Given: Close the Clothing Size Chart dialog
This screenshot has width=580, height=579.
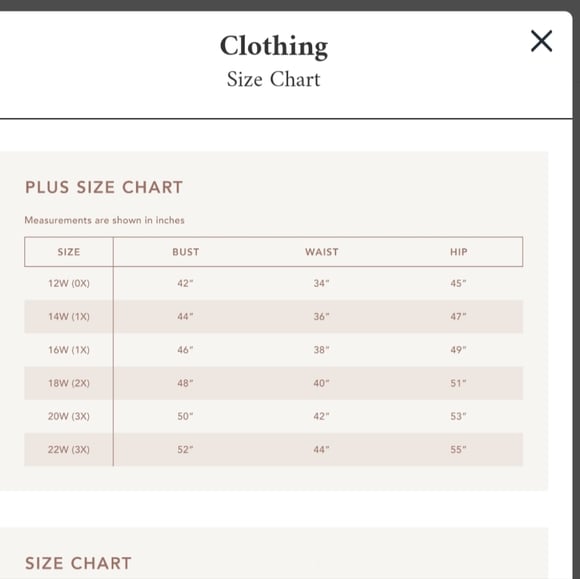Looking at the screenshot, I should [x=541, y=41].
